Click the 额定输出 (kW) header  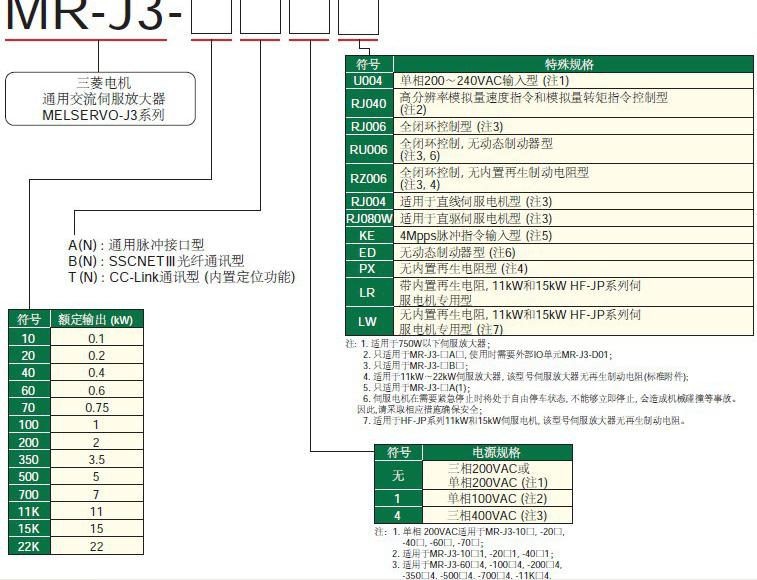[97, 319]
